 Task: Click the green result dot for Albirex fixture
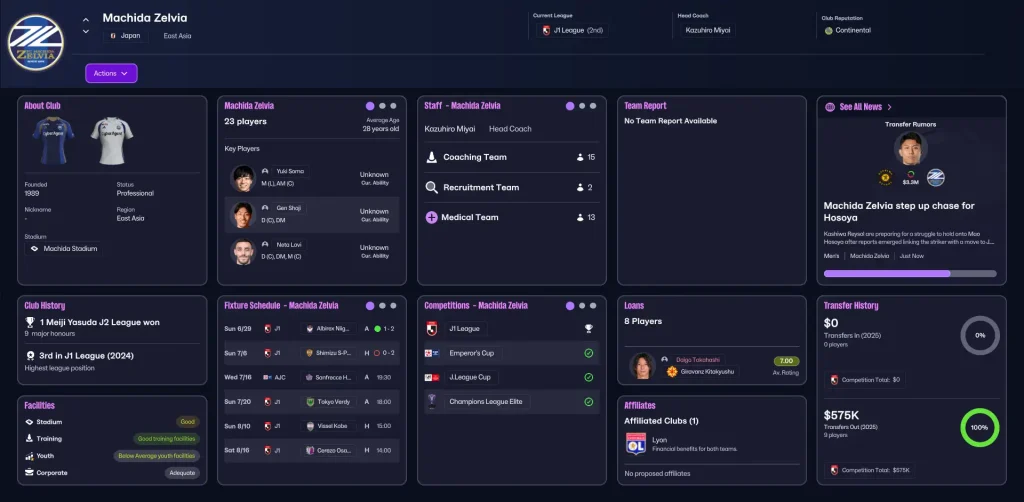[x=377, y=328]
